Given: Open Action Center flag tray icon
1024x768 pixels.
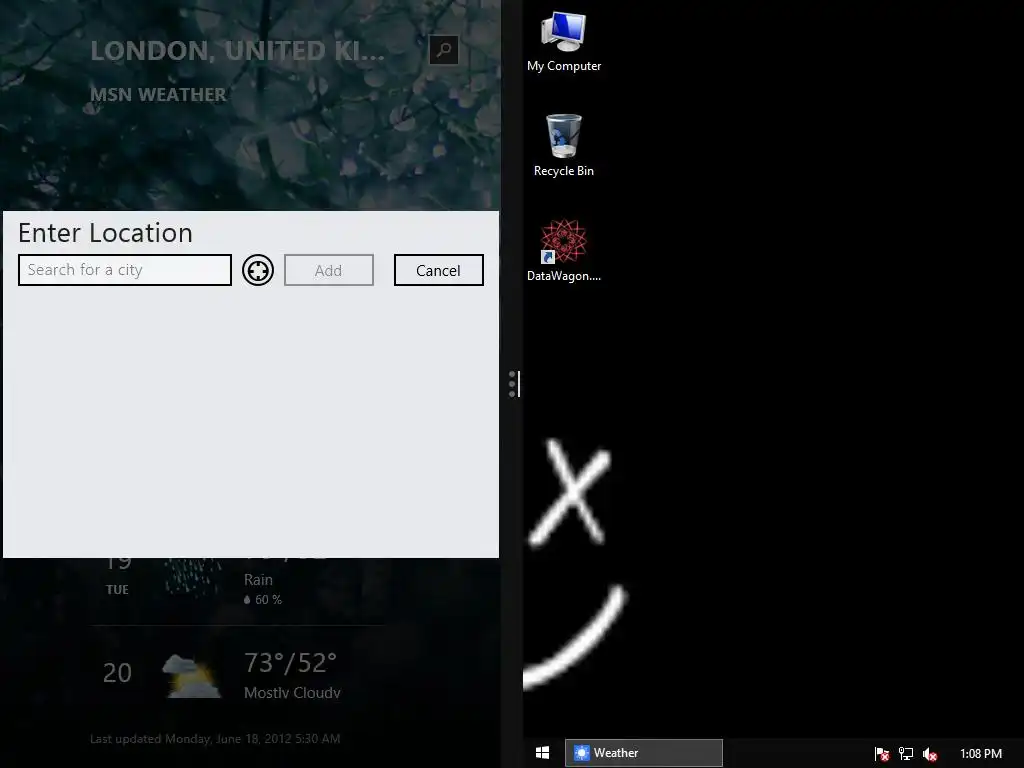Looking at the screenshot, I should pos(882,754).
